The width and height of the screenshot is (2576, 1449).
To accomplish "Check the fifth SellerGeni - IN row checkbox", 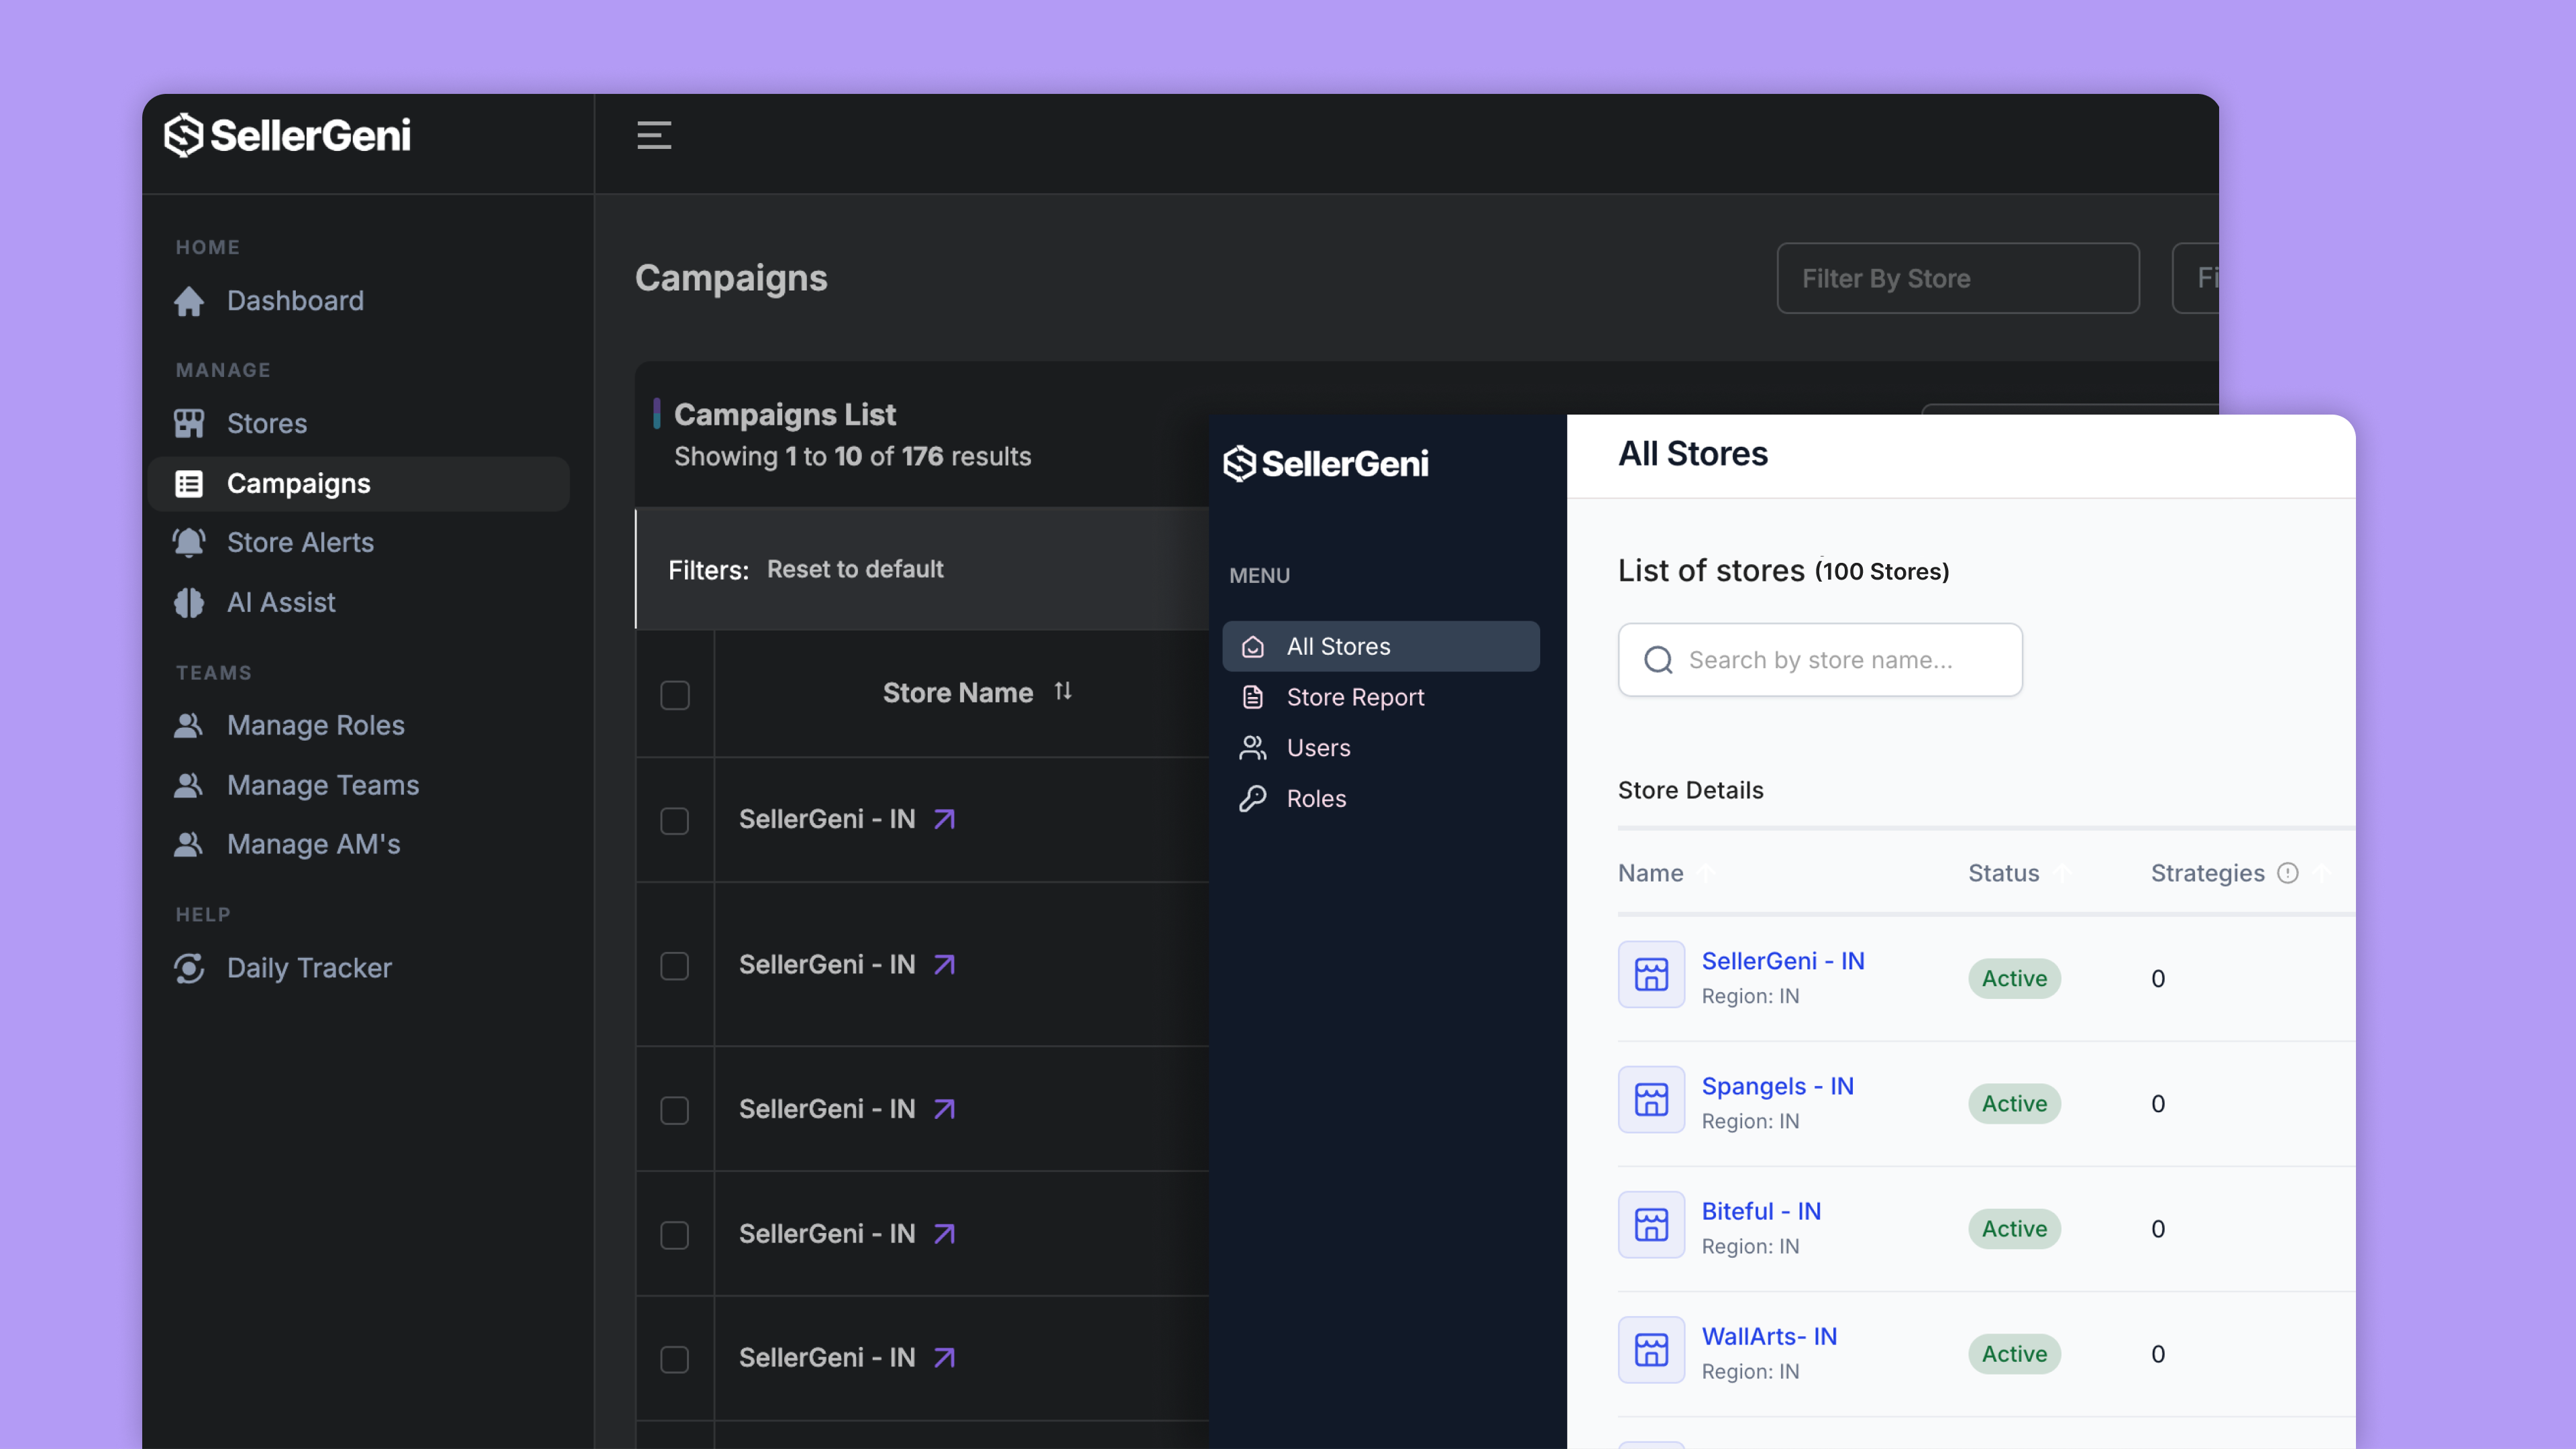I will click(675, 1359).
